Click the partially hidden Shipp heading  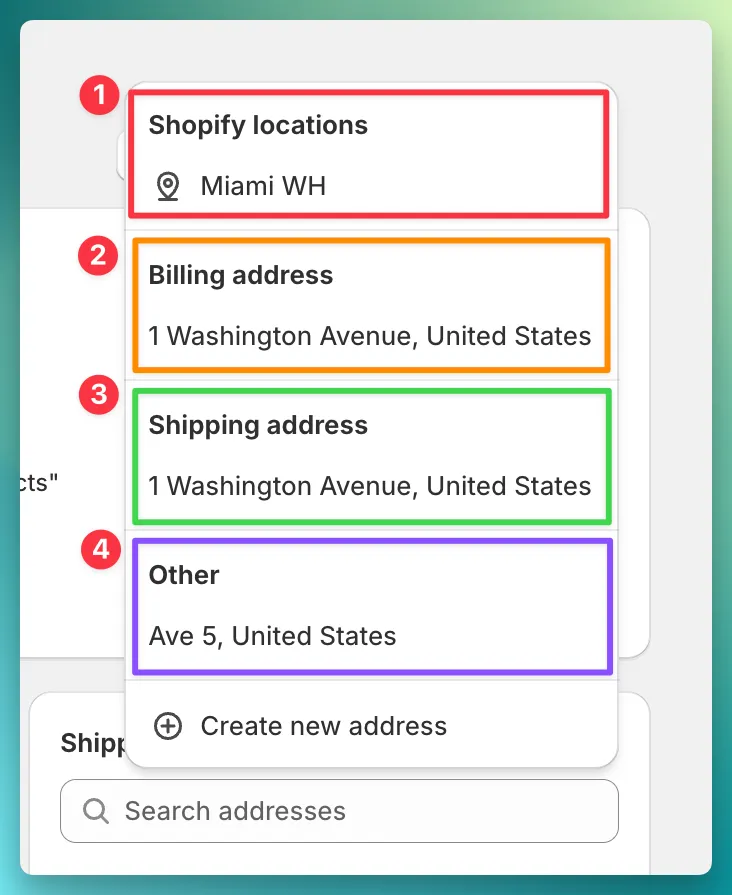(x=93, y=743)
